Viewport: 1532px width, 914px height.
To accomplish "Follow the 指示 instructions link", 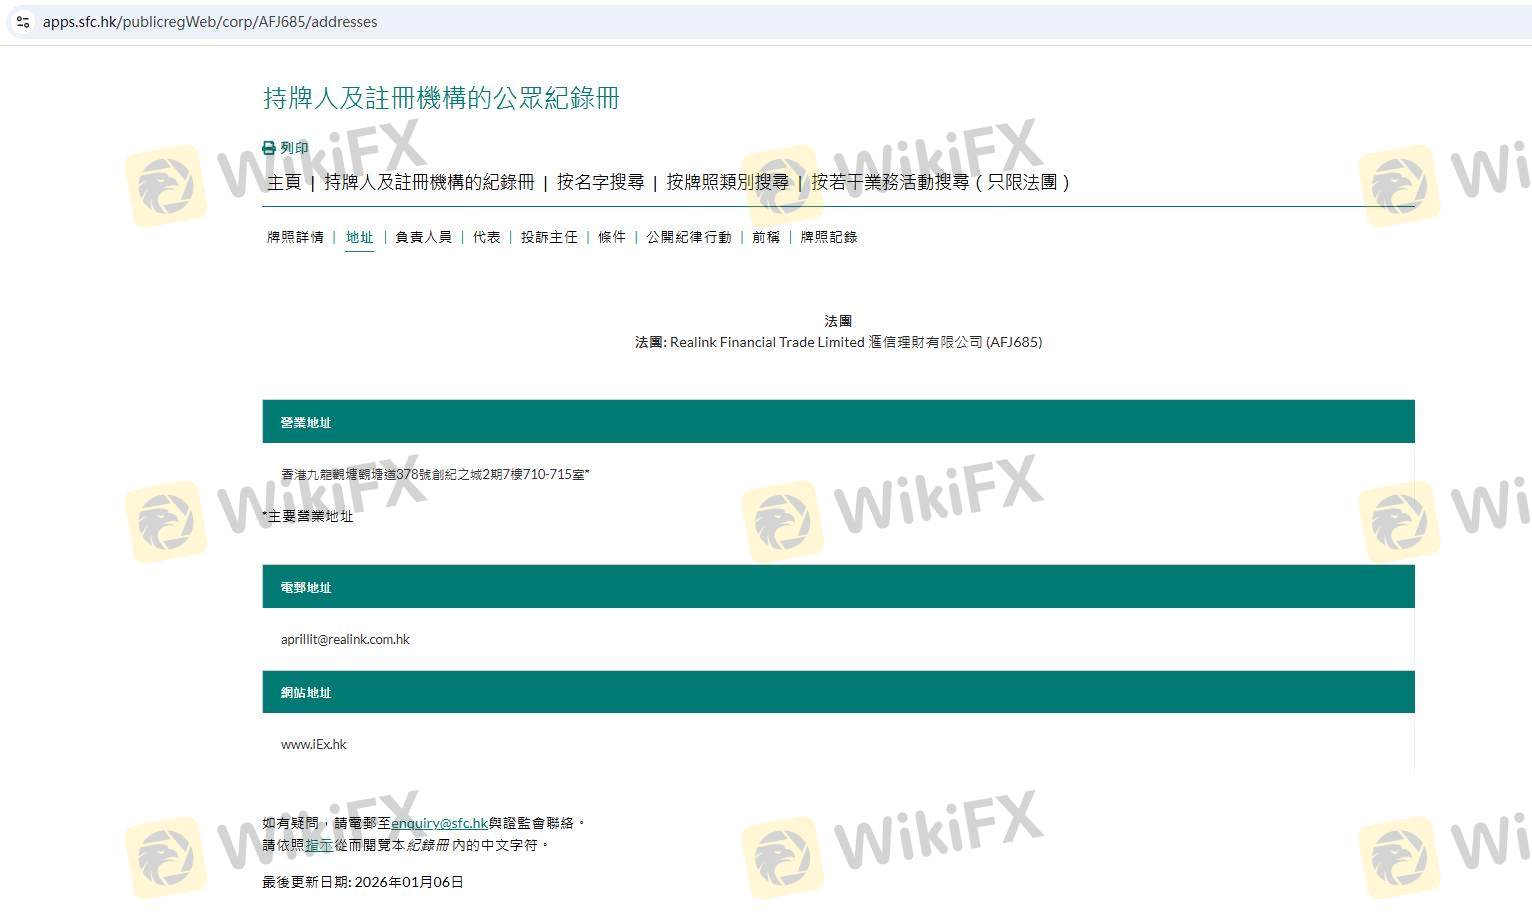I will coord(319,845).
